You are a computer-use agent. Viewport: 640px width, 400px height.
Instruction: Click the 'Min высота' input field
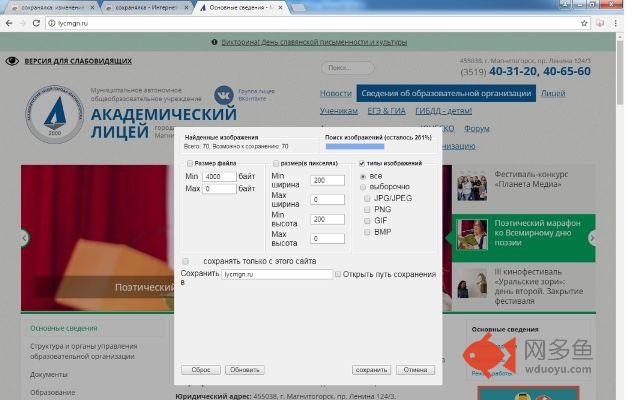coord(327,219)
